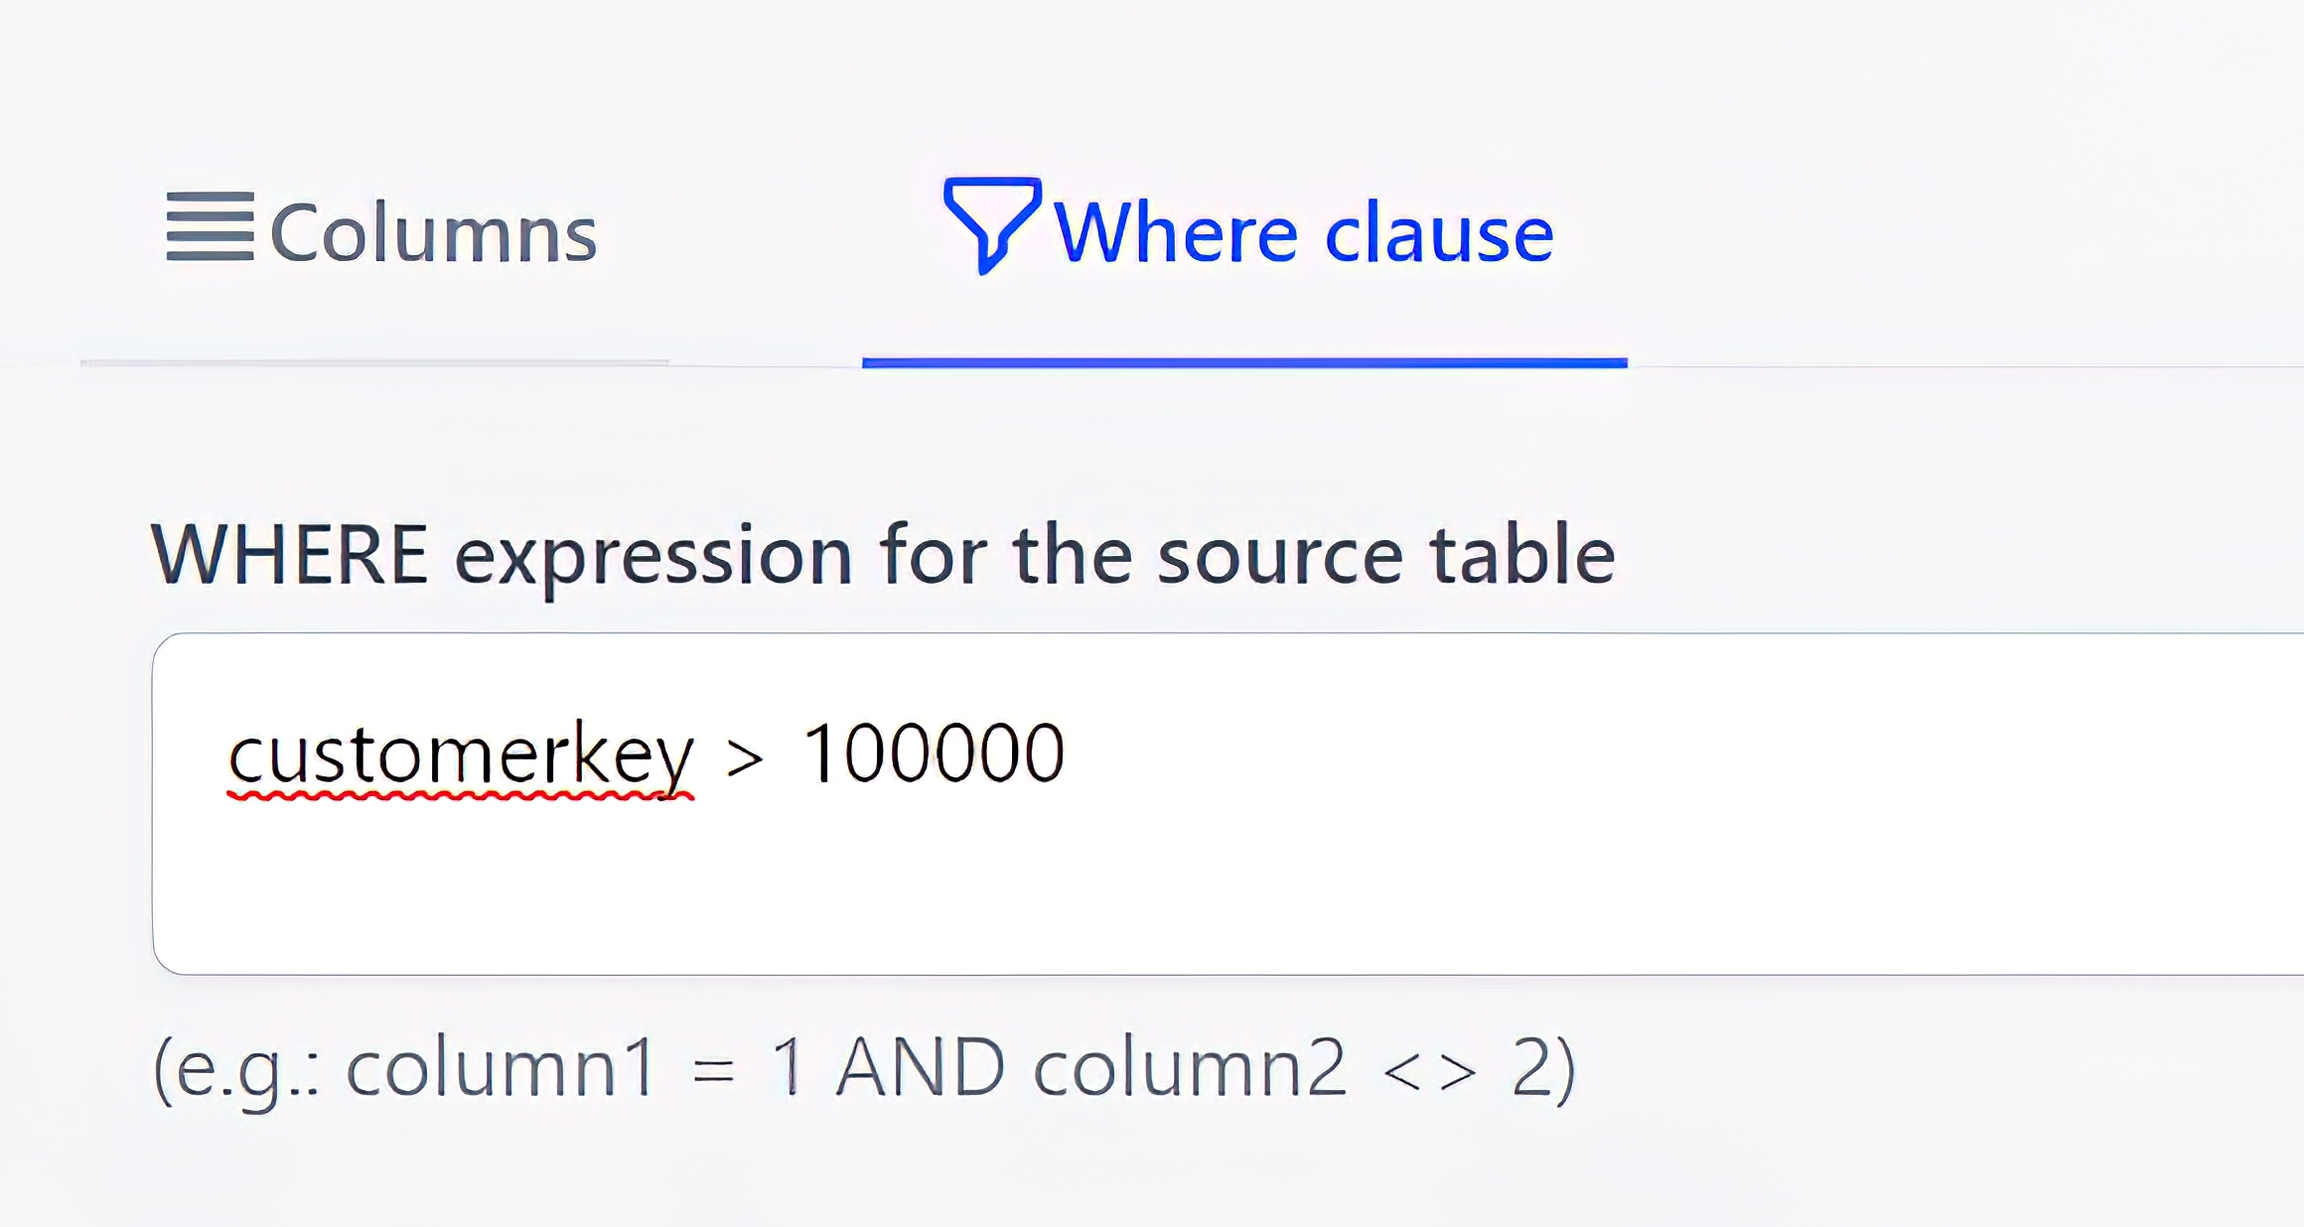Click the value 100000 in the expression

tap(933, 754)
